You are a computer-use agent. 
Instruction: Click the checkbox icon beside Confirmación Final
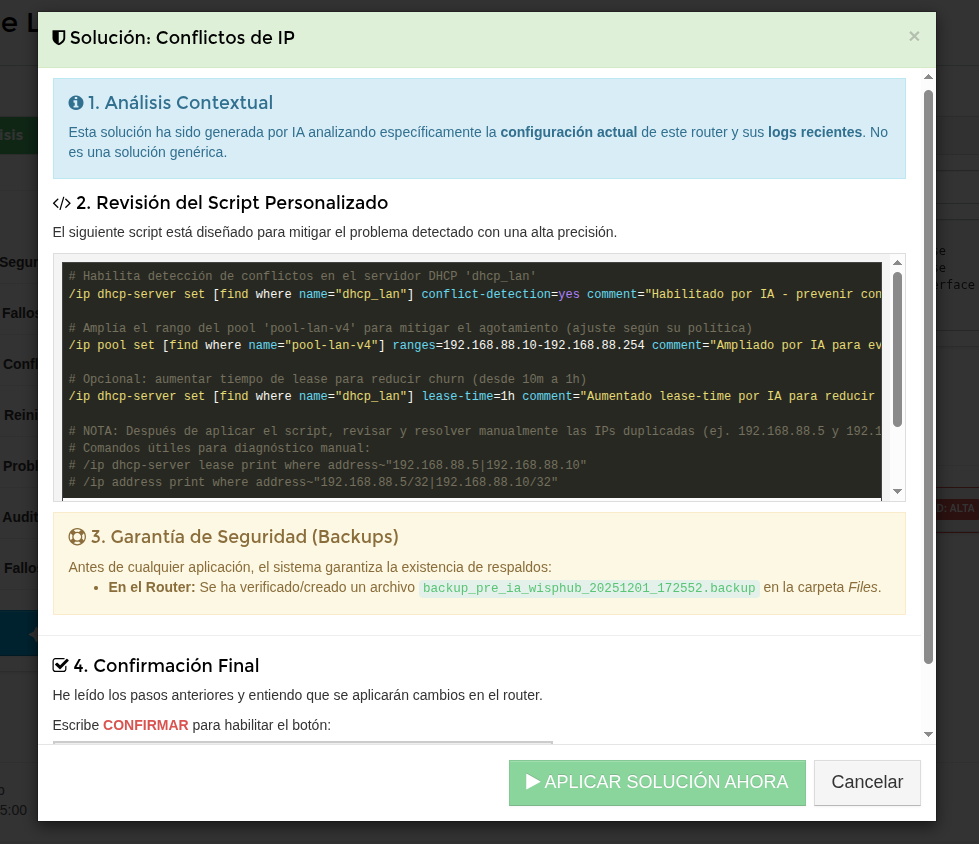point(61,665)
